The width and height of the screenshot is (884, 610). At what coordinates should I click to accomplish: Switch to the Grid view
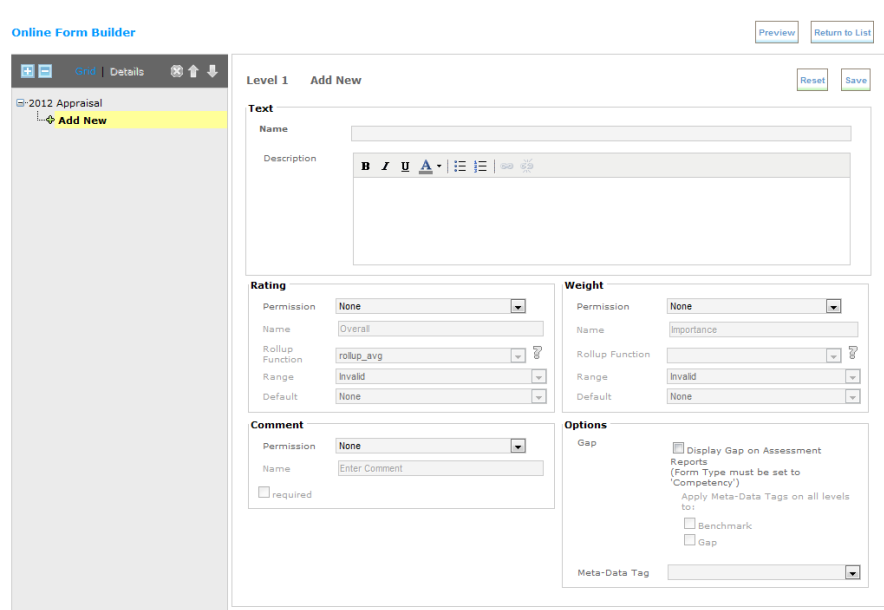[85, 72]
